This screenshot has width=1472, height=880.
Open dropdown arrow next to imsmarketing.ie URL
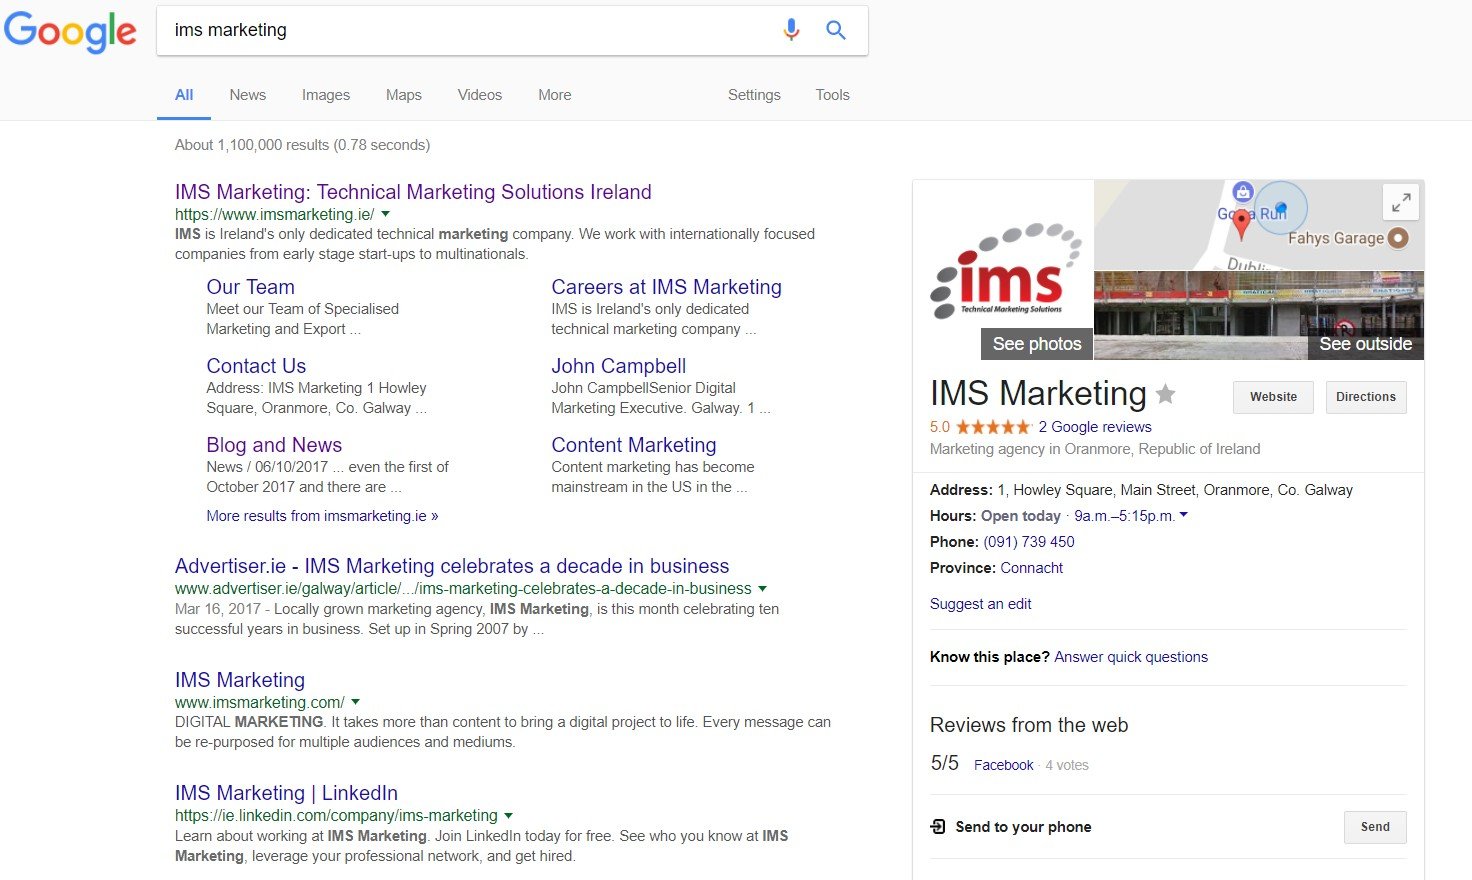pos(386,214)
